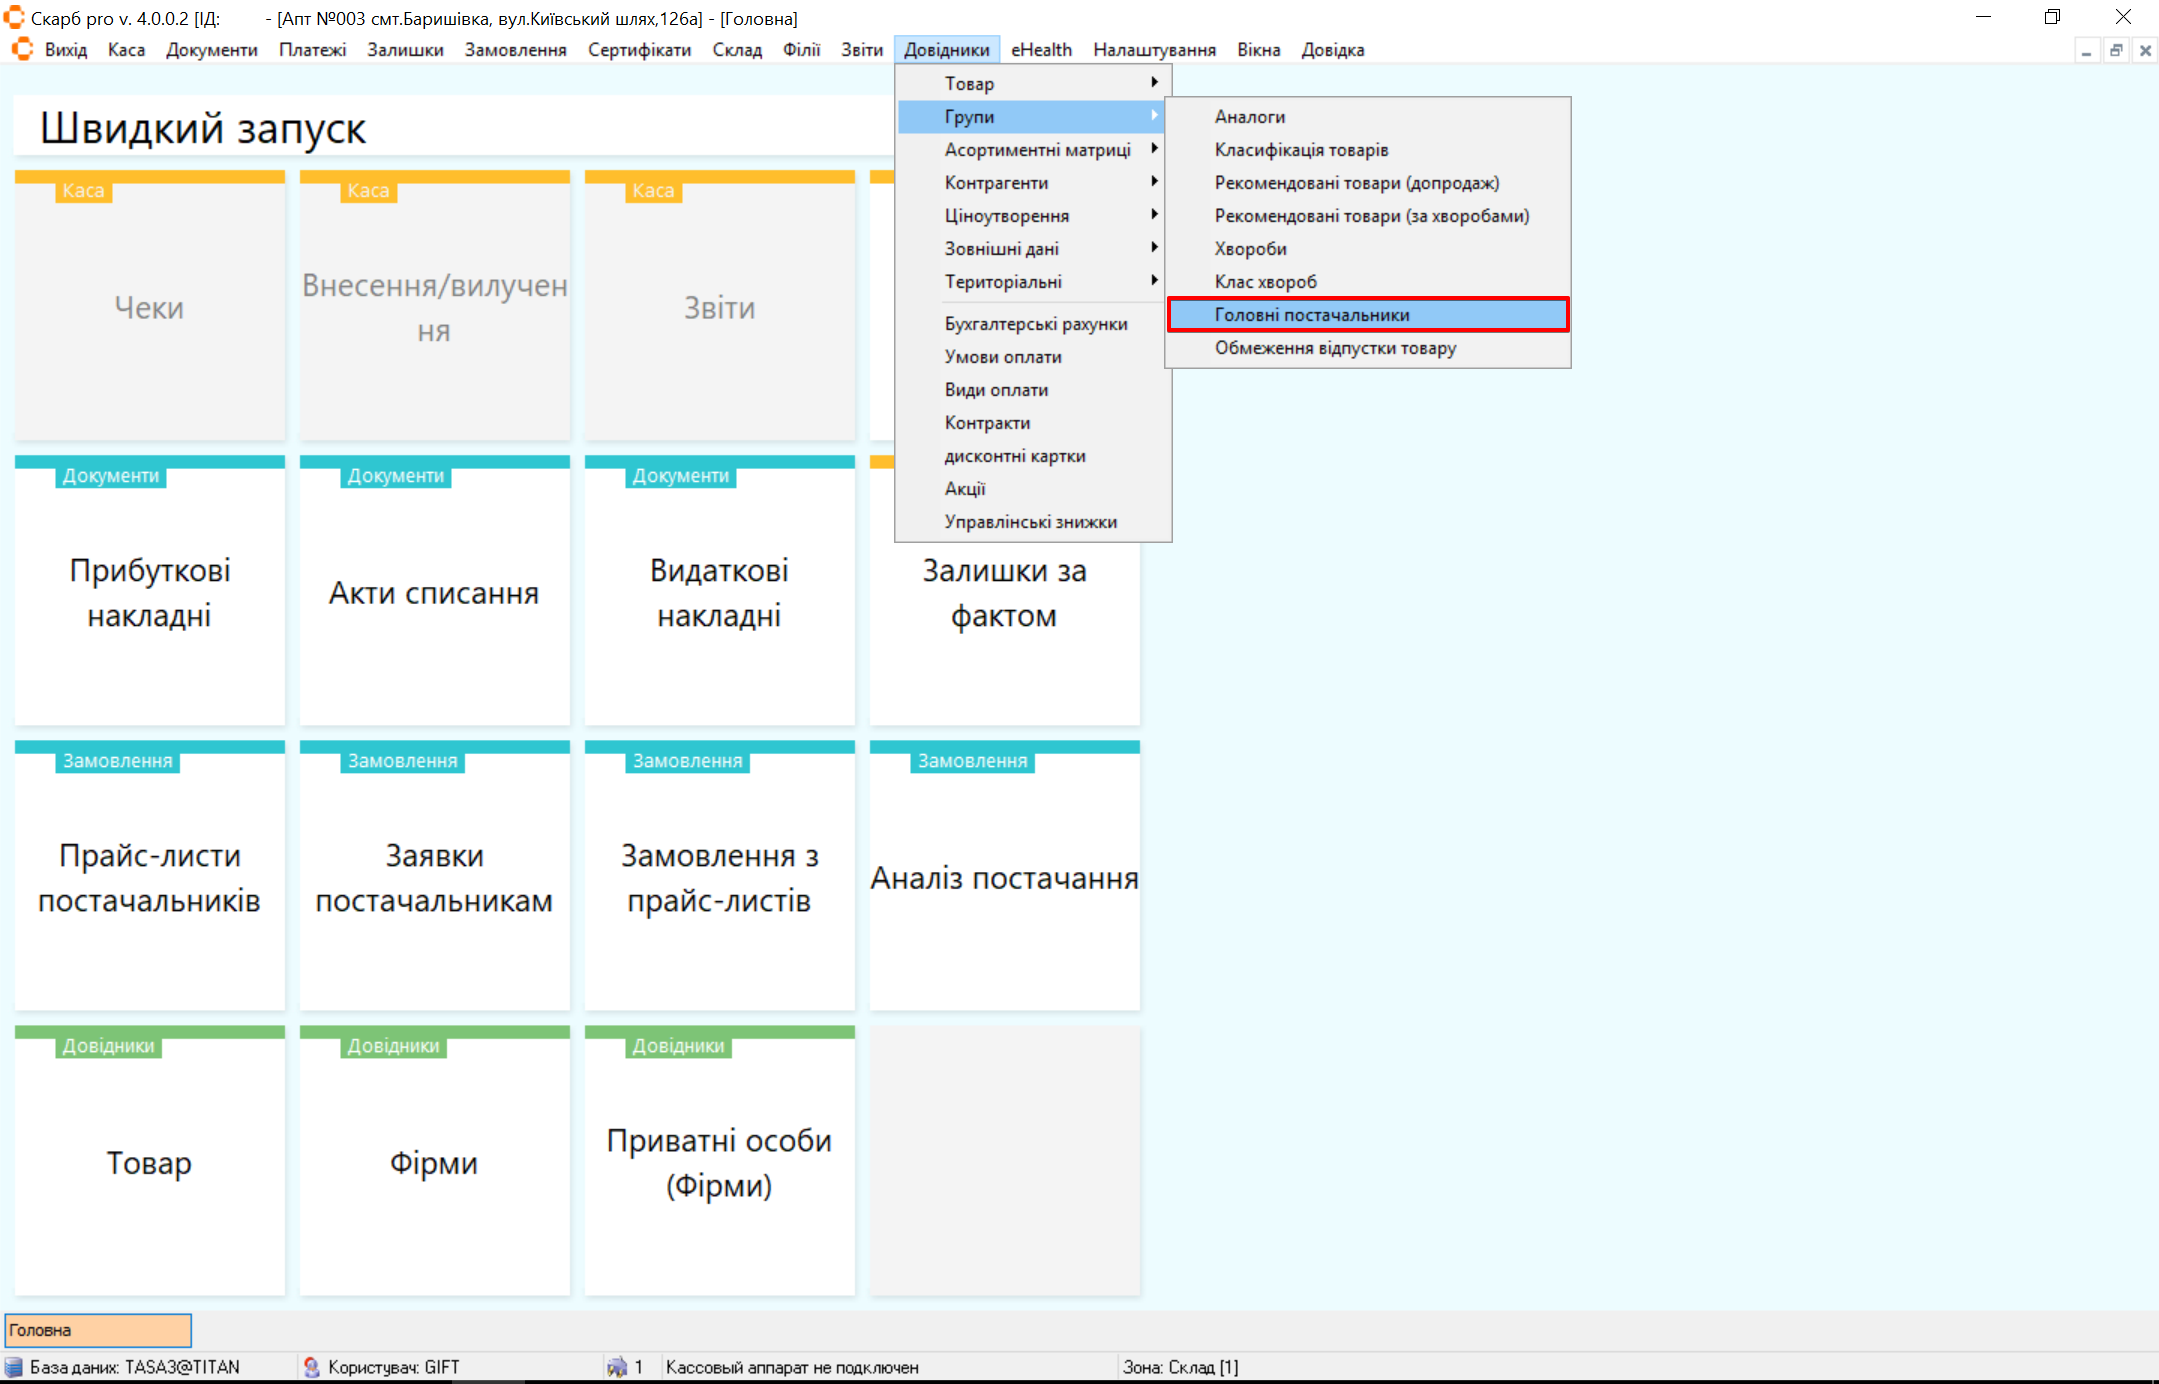Image resolution: width=2159 pixels, height=1384 pixels.
Task: Close the inner Головна child window
Action: coord(2145,50)
